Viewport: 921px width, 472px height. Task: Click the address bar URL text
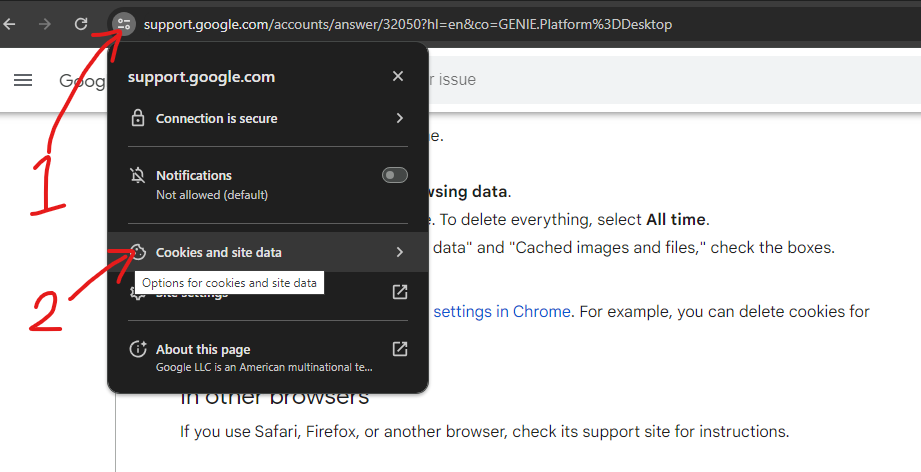408,24
